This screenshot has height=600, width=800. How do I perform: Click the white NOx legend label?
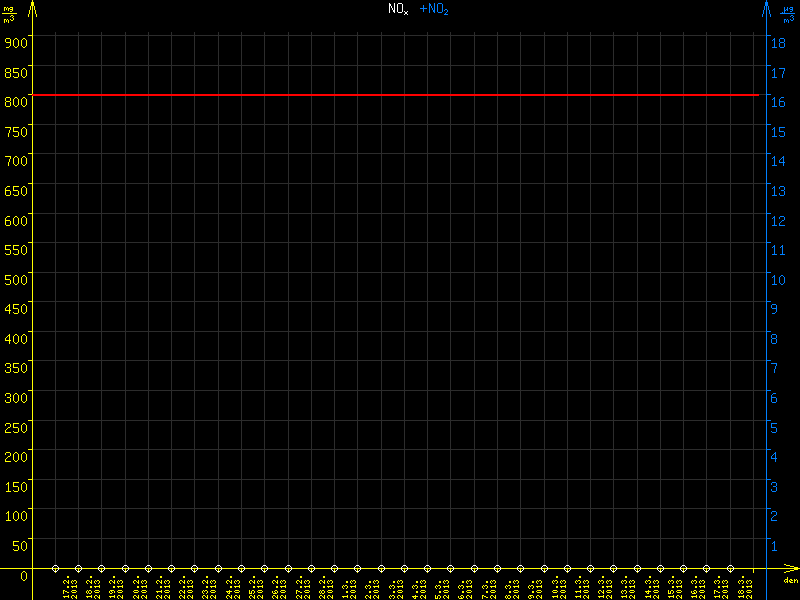[398, 9]
